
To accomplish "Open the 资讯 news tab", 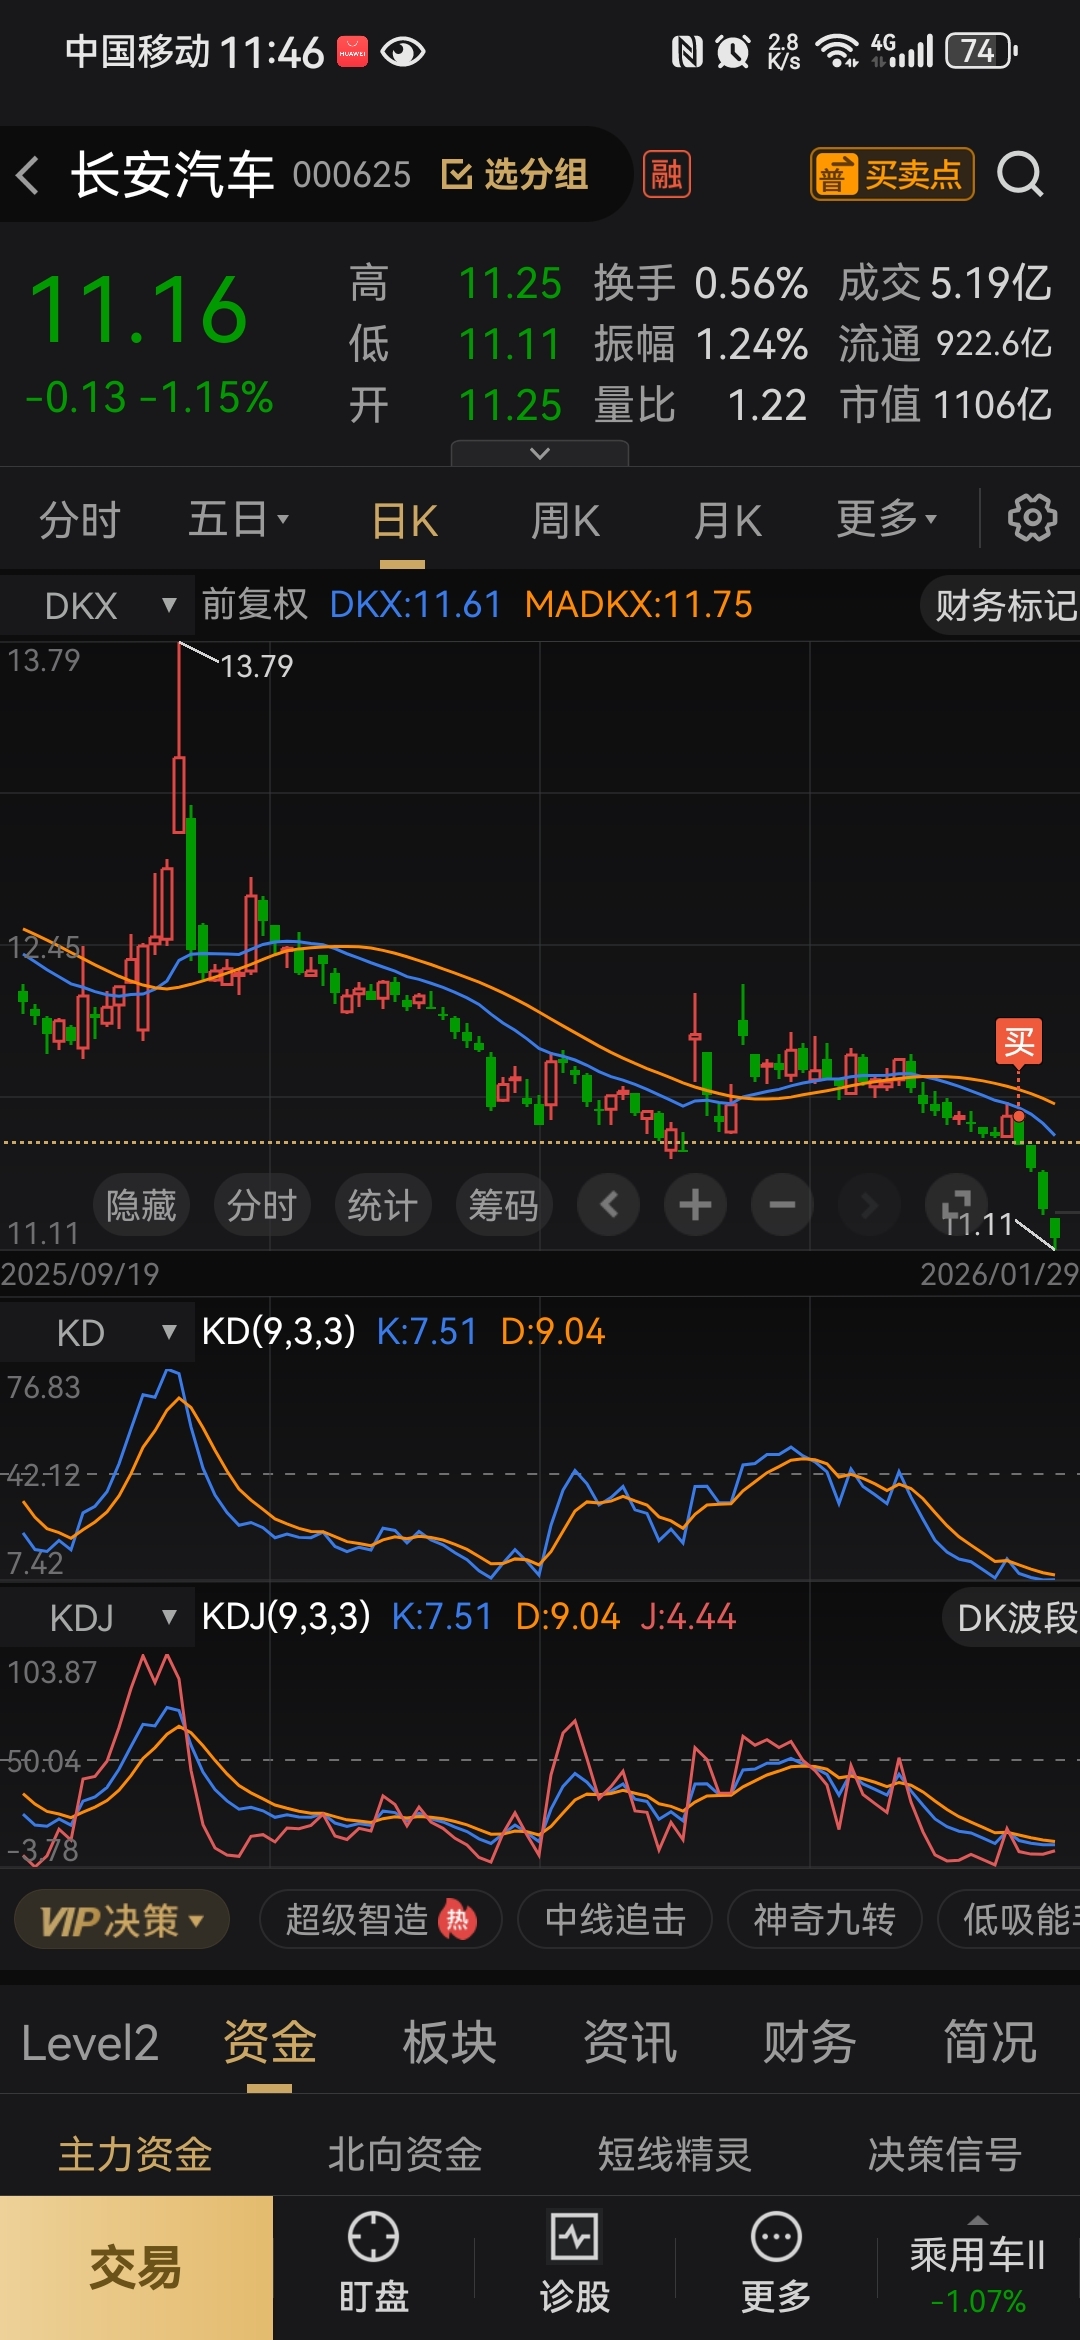I will [630, 2043].
